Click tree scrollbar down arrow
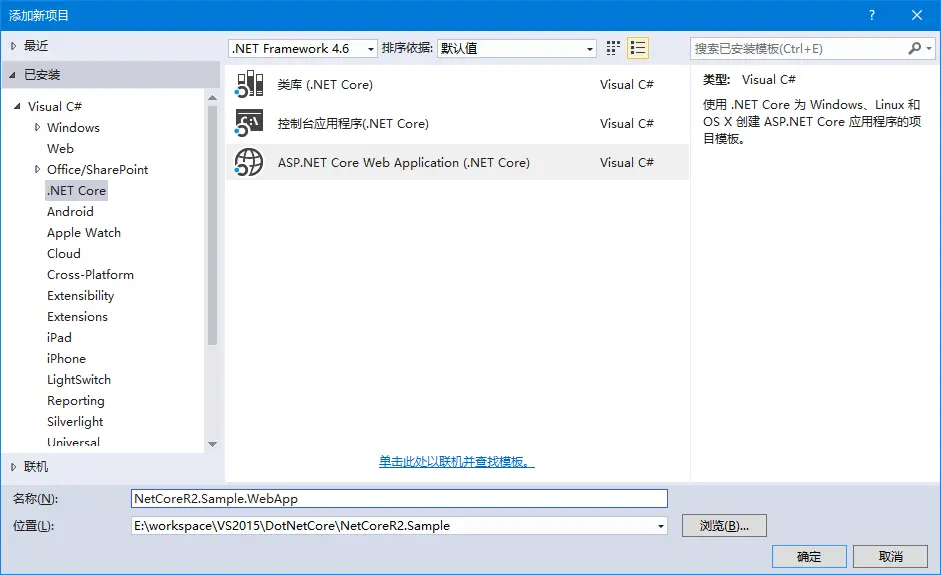Viewport: 941px width, 575px height. [212, 444]
